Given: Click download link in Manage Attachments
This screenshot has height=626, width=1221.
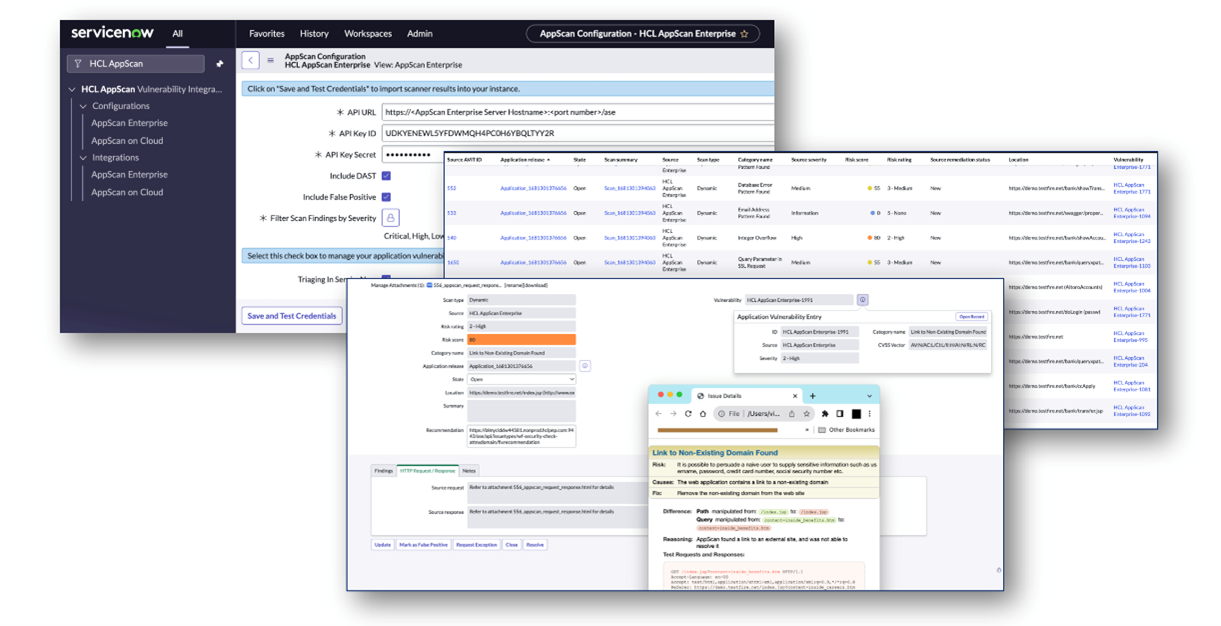Looking at the screenshot, I should pos(537,285).
